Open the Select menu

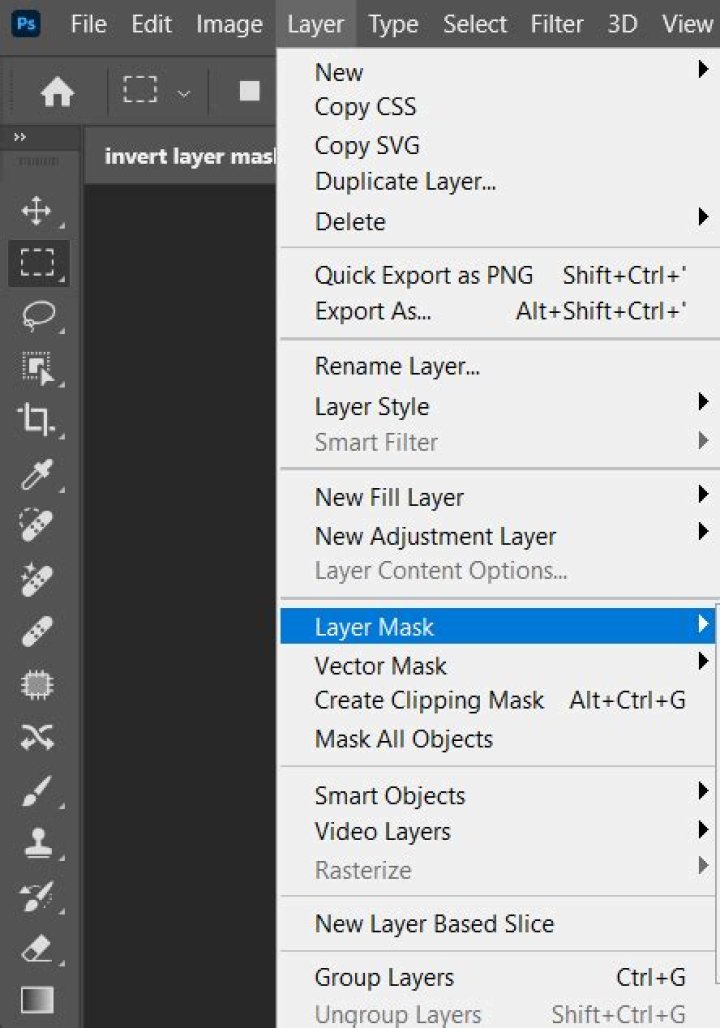point(474,24)
